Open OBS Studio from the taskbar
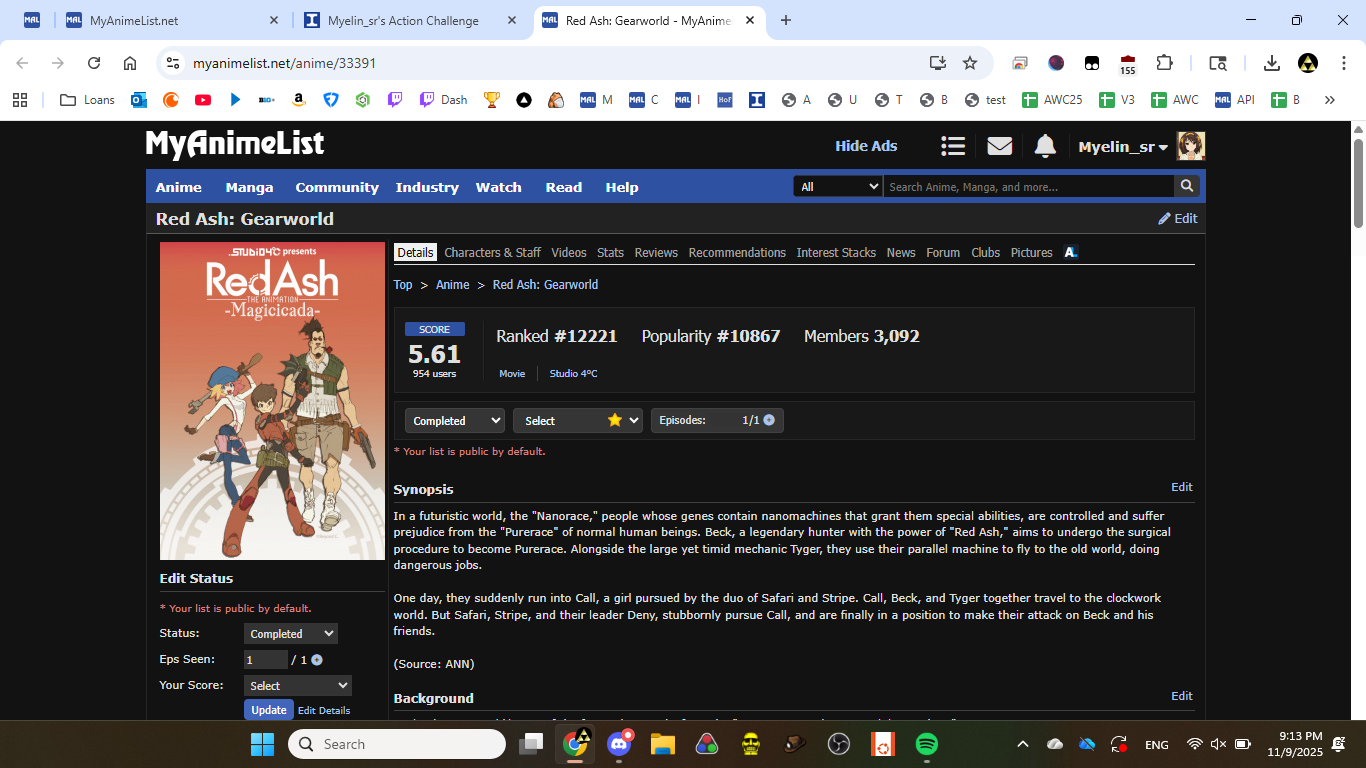The image size is (1366, 768). click(x=839, y=744)
